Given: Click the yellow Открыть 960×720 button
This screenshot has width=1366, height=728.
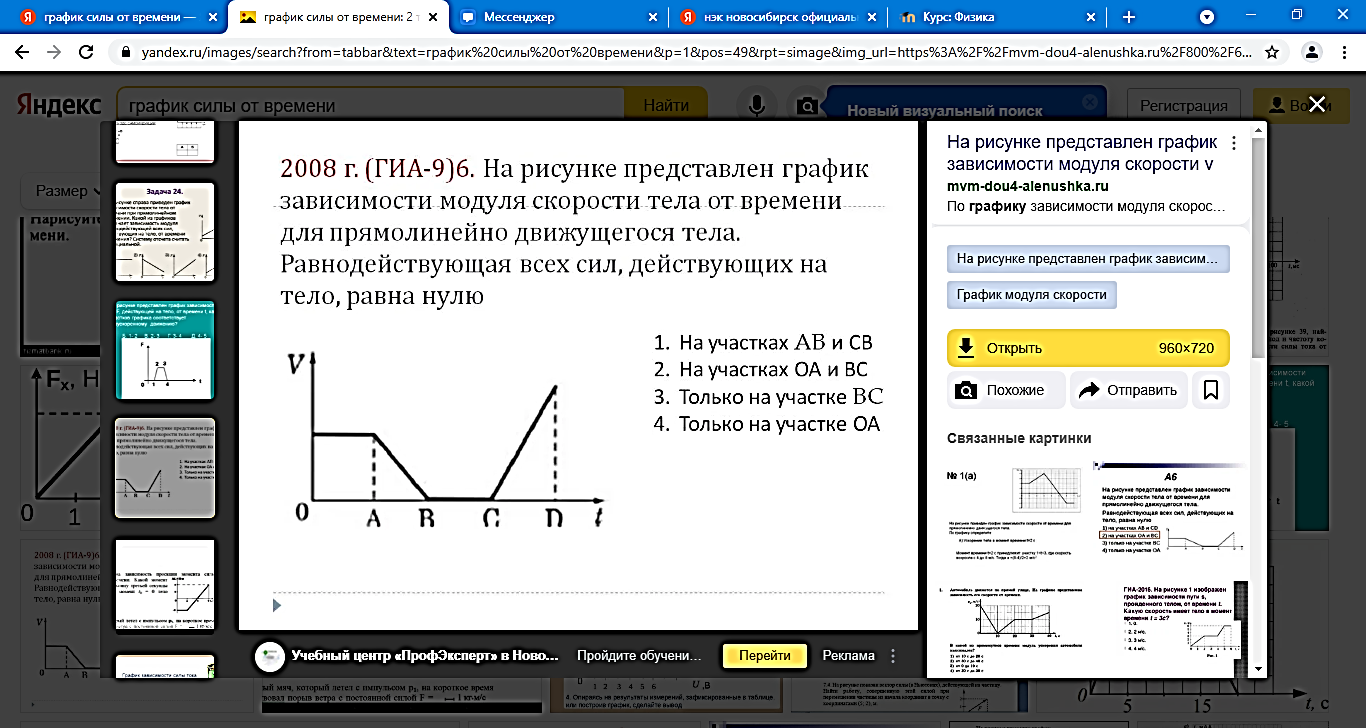Looking at the screenshot, I should point(1088,348).
